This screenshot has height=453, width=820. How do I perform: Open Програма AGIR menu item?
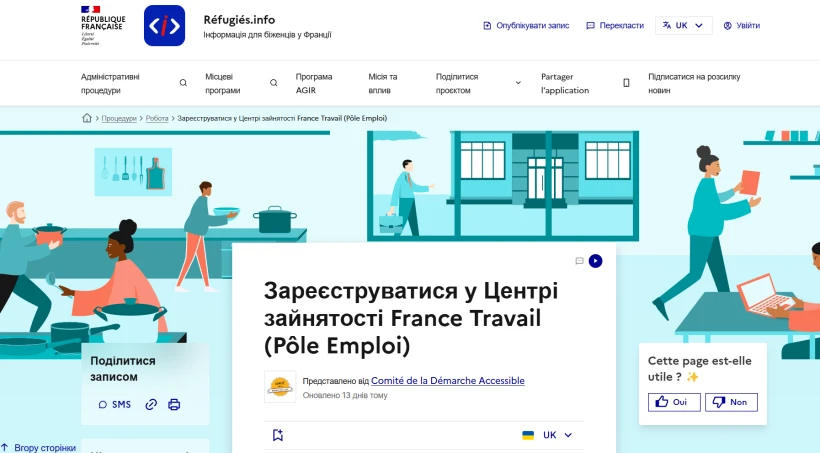tap(314, 83)
